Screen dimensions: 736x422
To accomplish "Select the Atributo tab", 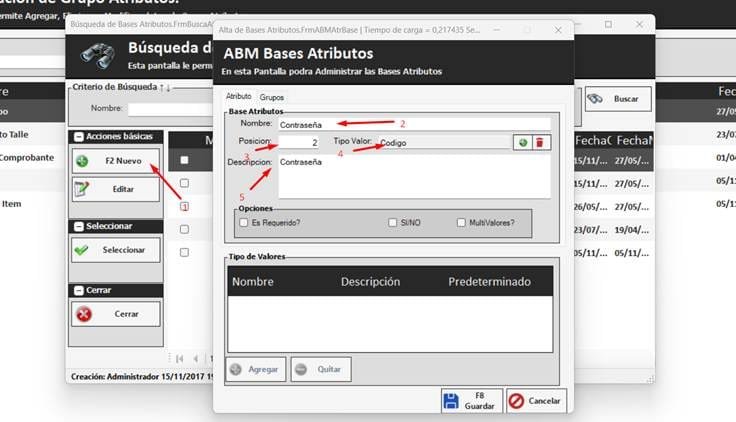I will point(239,97).
